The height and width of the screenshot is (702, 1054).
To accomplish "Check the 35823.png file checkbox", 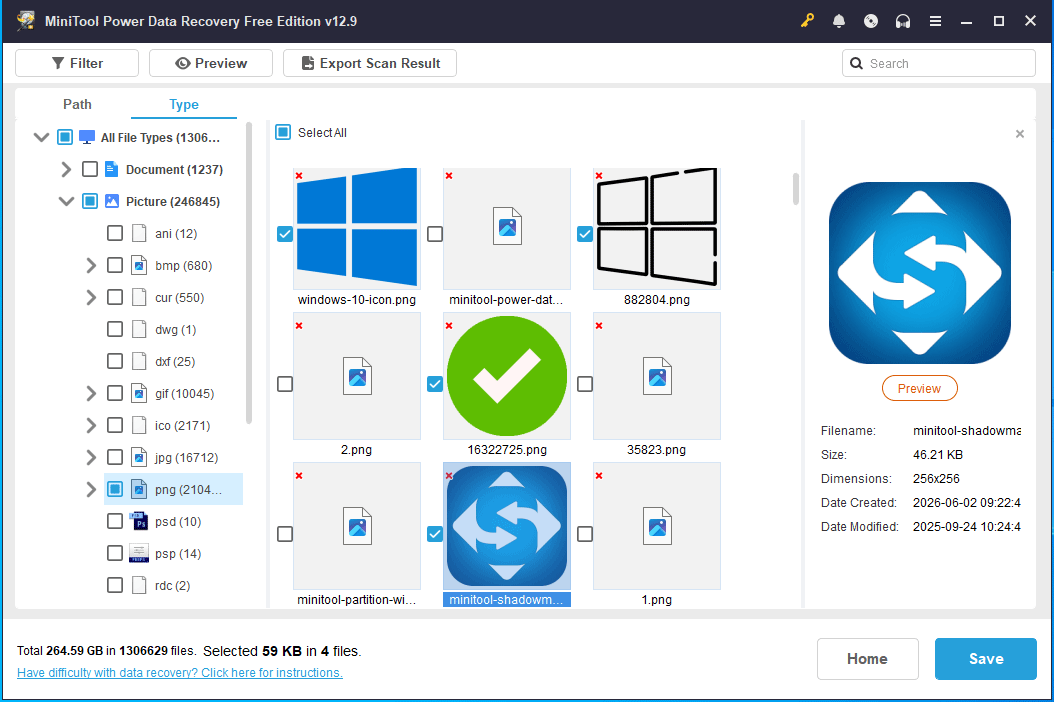I will tap(585, 384).
